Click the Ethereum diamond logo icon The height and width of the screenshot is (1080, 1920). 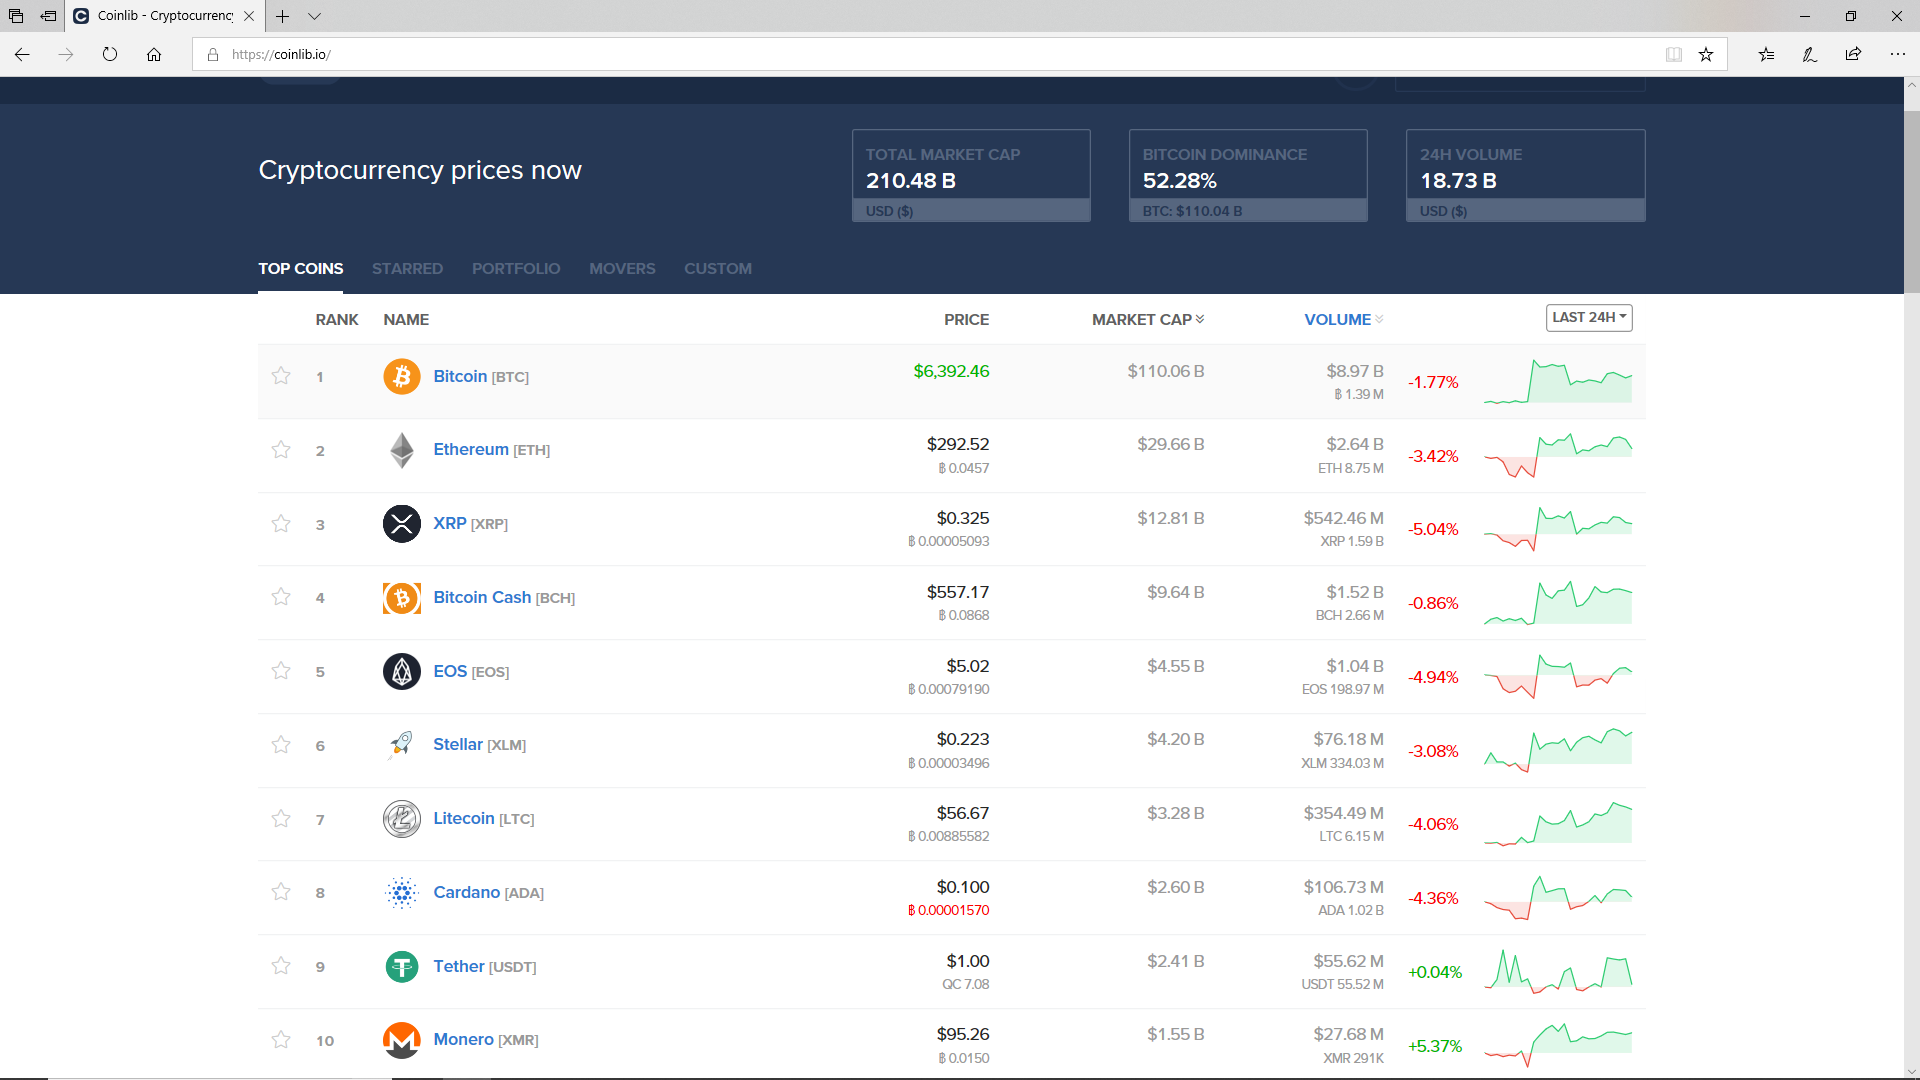tap(401, 450)
